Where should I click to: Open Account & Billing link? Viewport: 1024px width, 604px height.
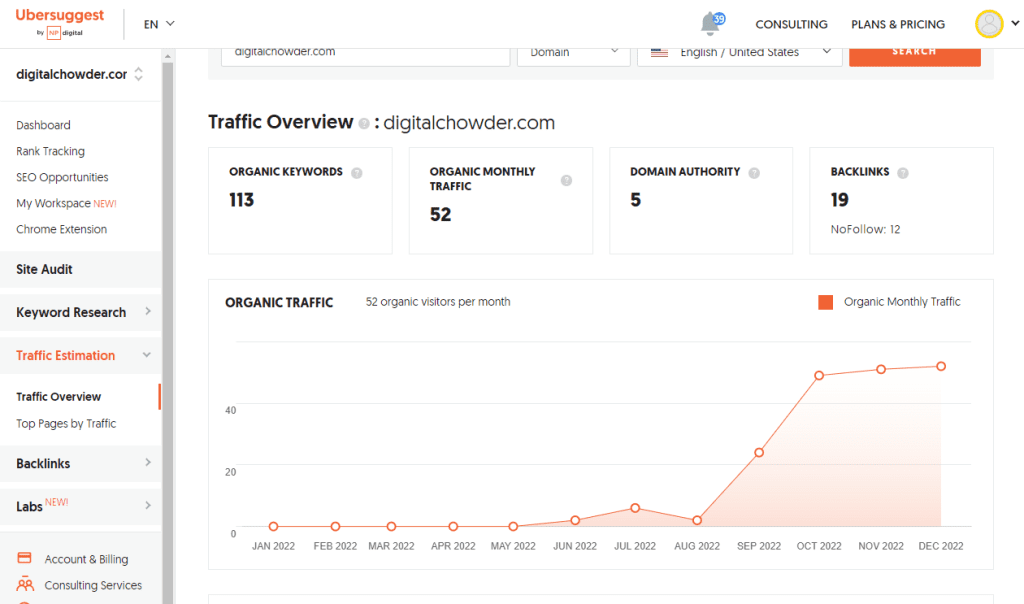pyautogui.click(x=86, y=559)
